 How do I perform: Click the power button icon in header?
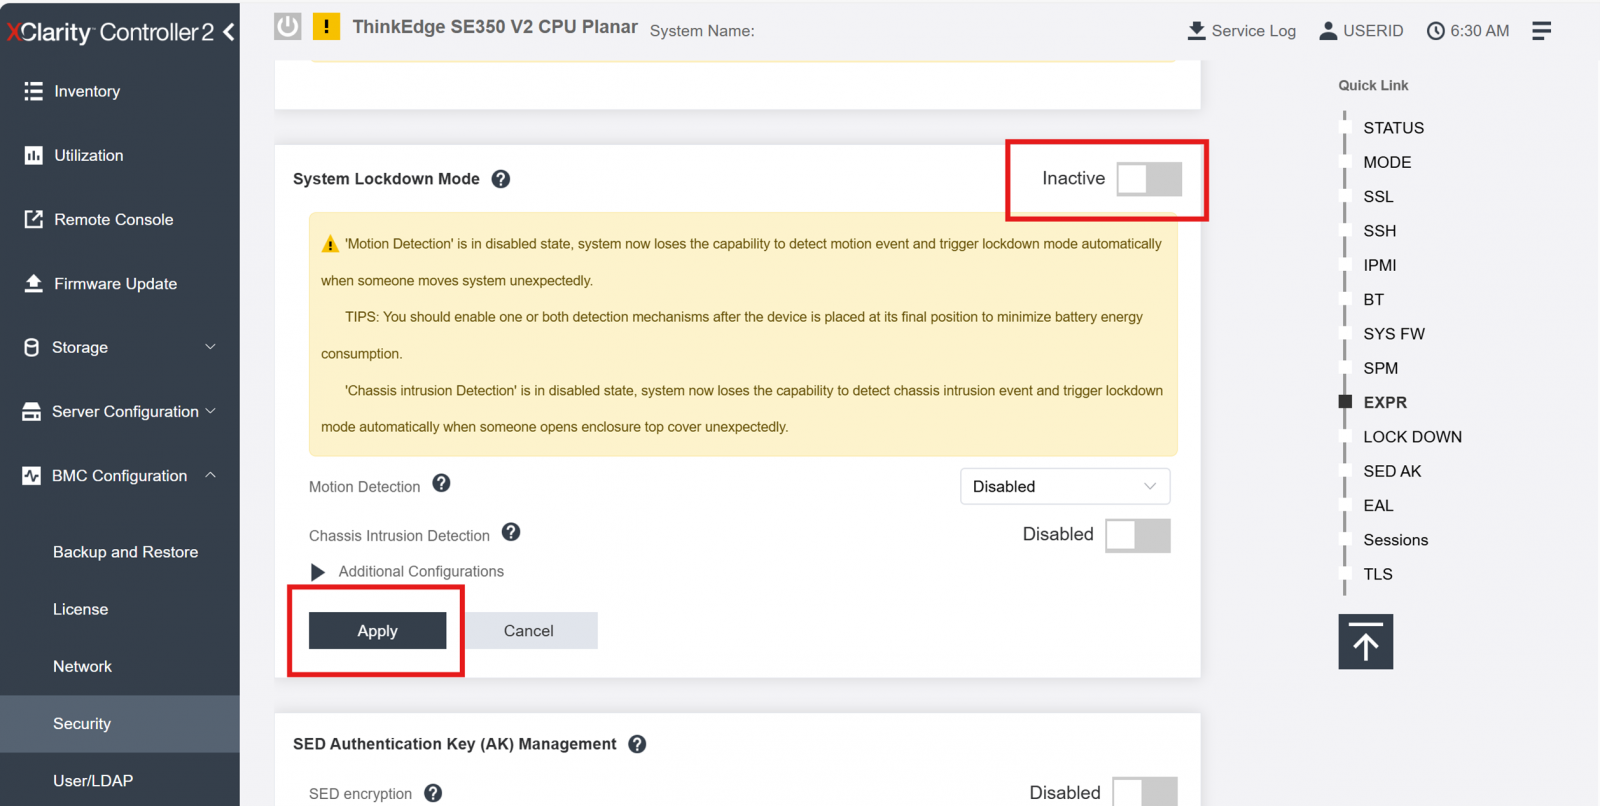click(x=288, y=26)
